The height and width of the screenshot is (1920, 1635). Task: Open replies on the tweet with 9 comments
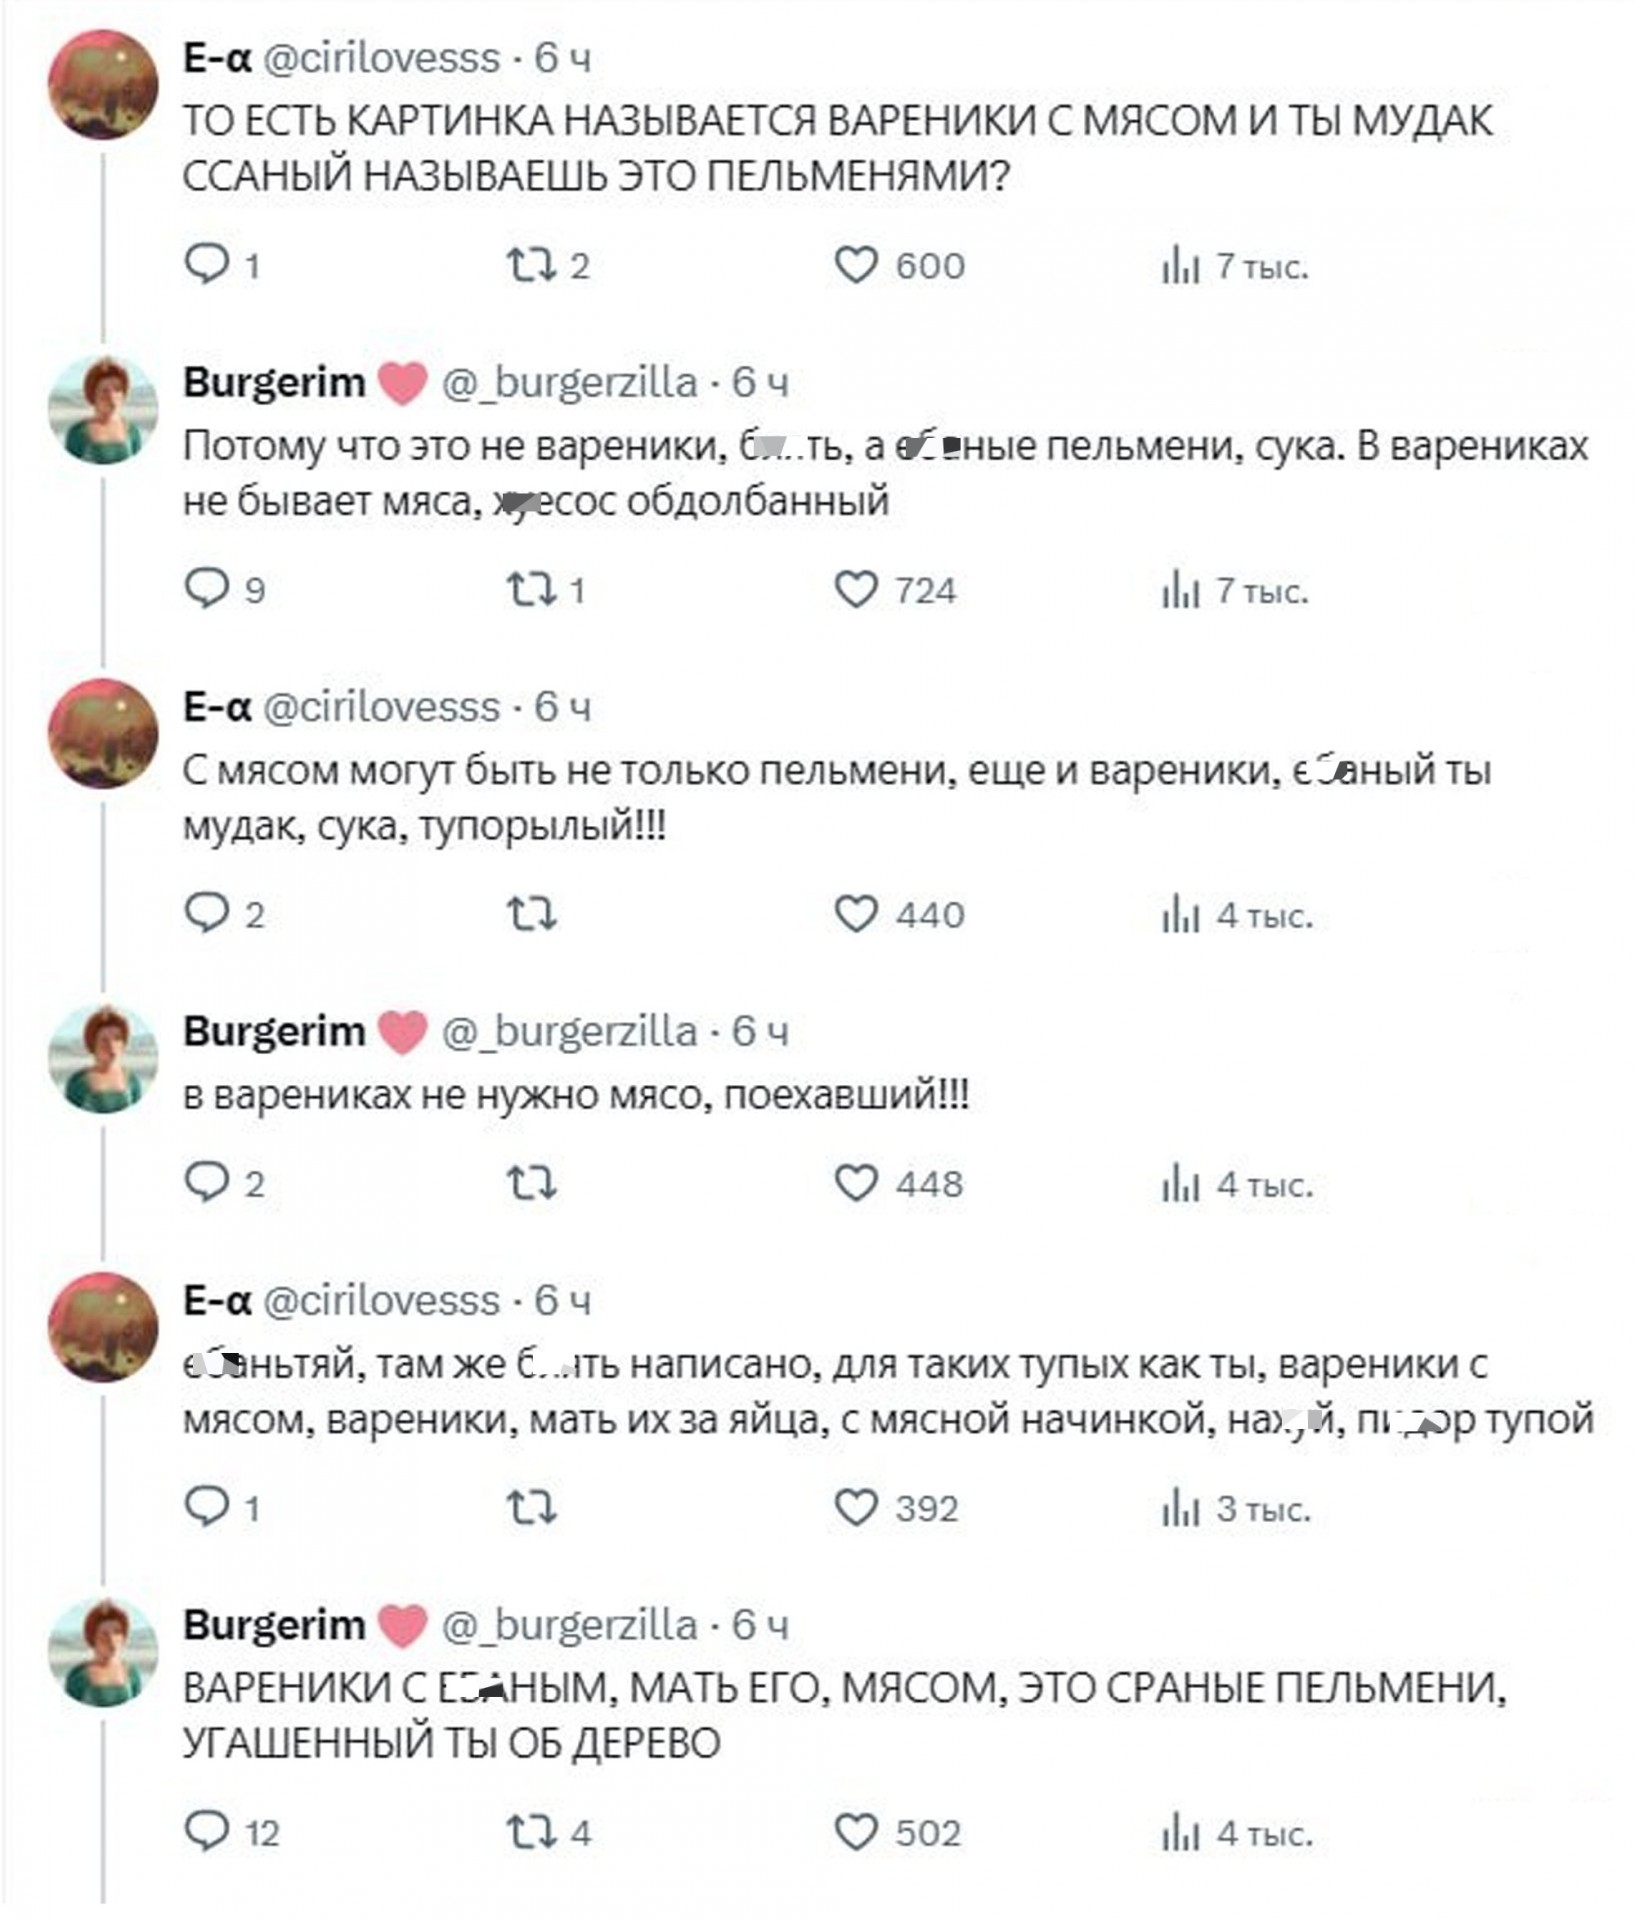(x=208, y=589)
